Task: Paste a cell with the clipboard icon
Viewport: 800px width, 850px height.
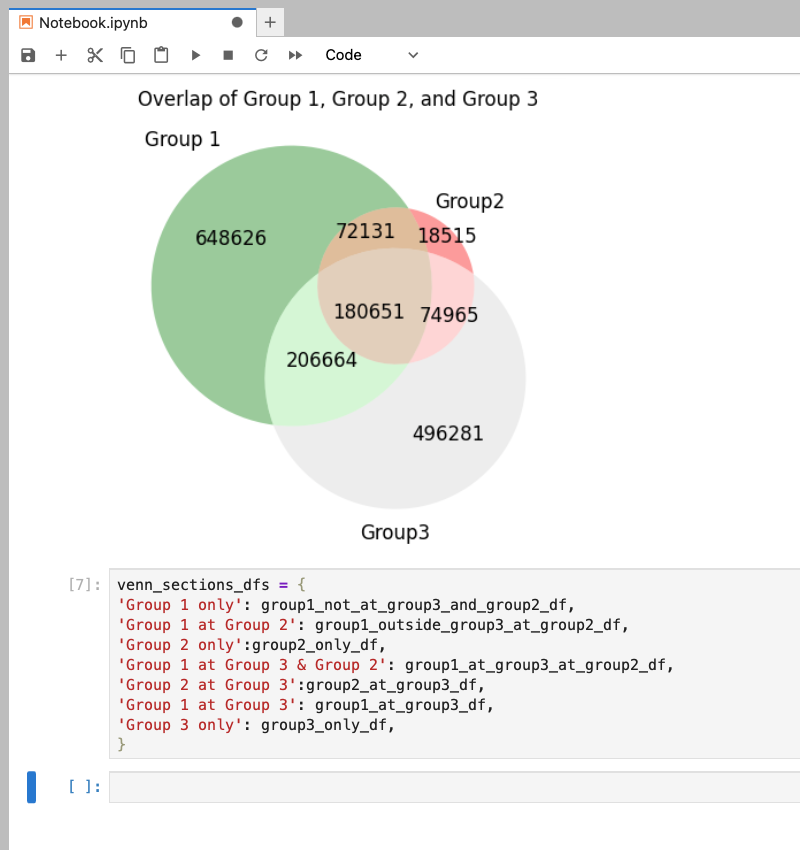Action: tap(162, 55)
